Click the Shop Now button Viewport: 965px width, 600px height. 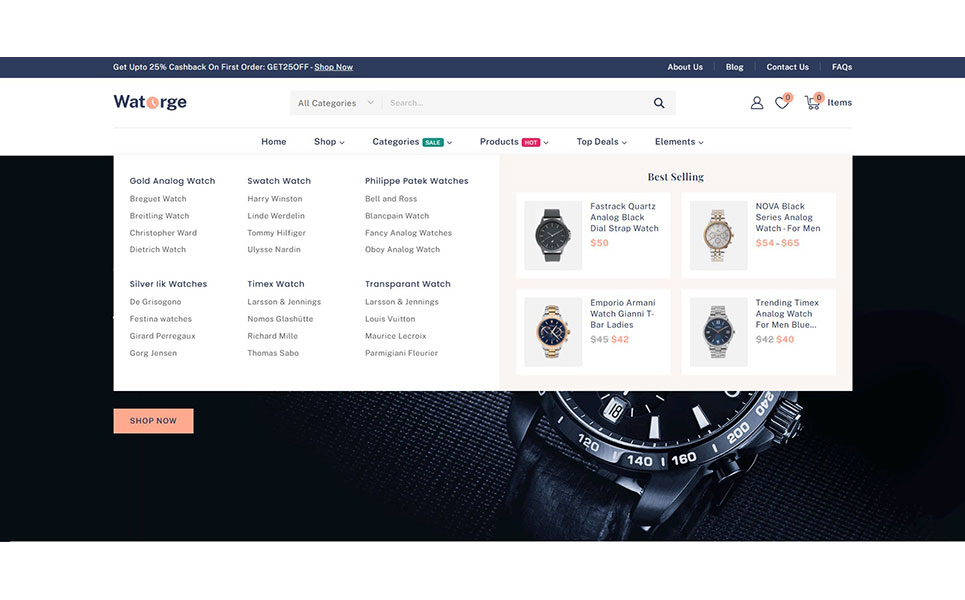(x=153, y=421)
